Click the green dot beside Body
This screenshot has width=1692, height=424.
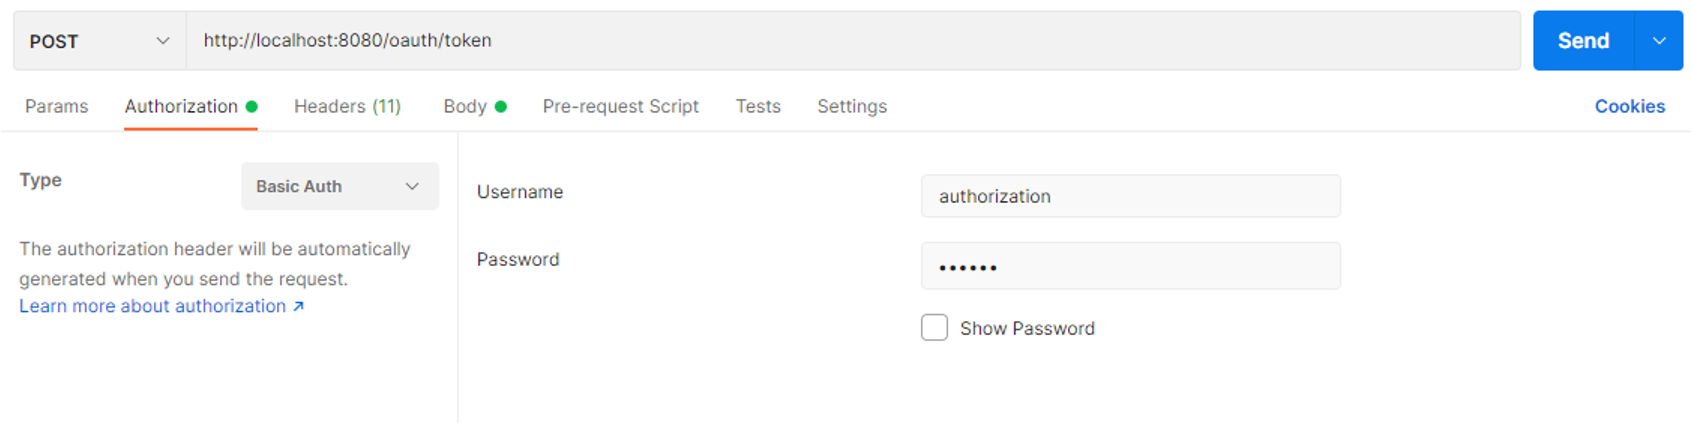pyautogui.click(x=501, y=106)
